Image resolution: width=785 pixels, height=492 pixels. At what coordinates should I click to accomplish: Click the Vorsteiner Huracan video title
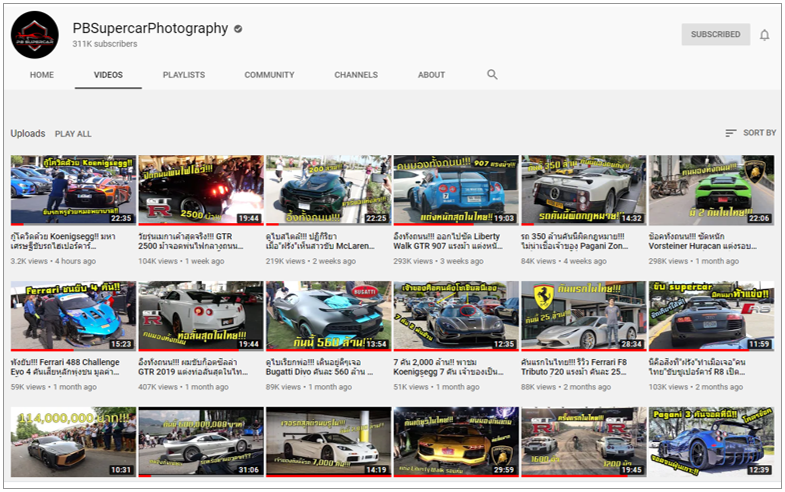click(x=703, y=241)
